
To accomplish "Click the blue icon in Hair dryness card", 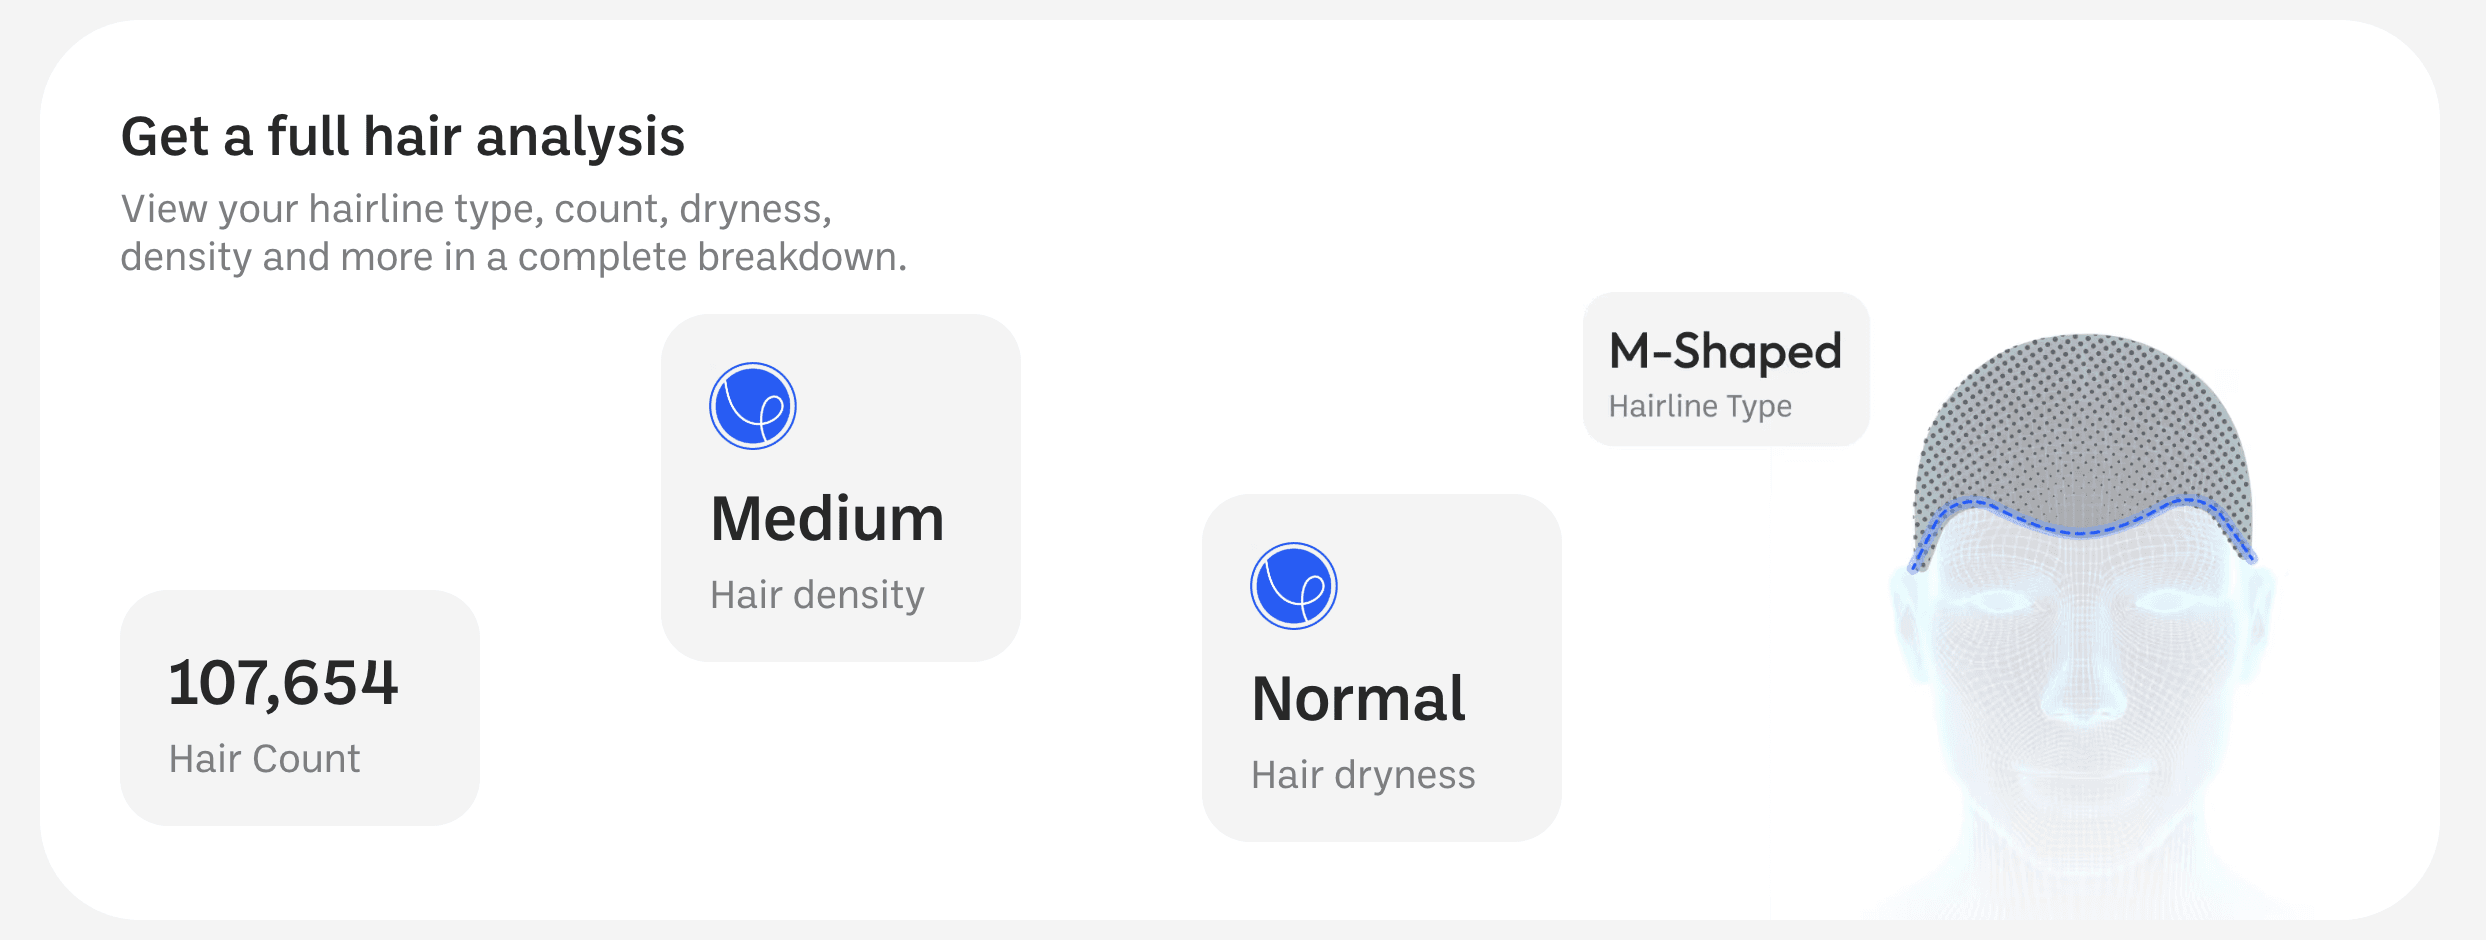I will (x=1293, y=586).
